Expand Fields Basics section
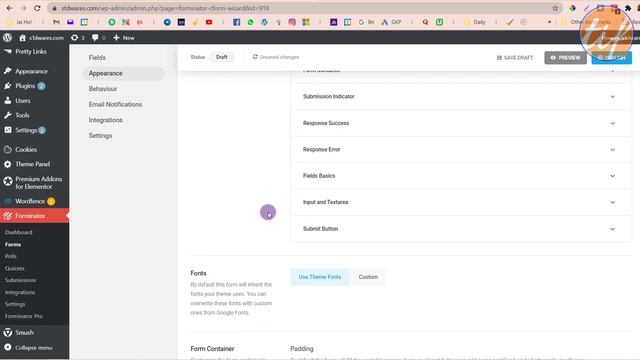This screenshot has height=360, width=640. click(x=461, y=176)
